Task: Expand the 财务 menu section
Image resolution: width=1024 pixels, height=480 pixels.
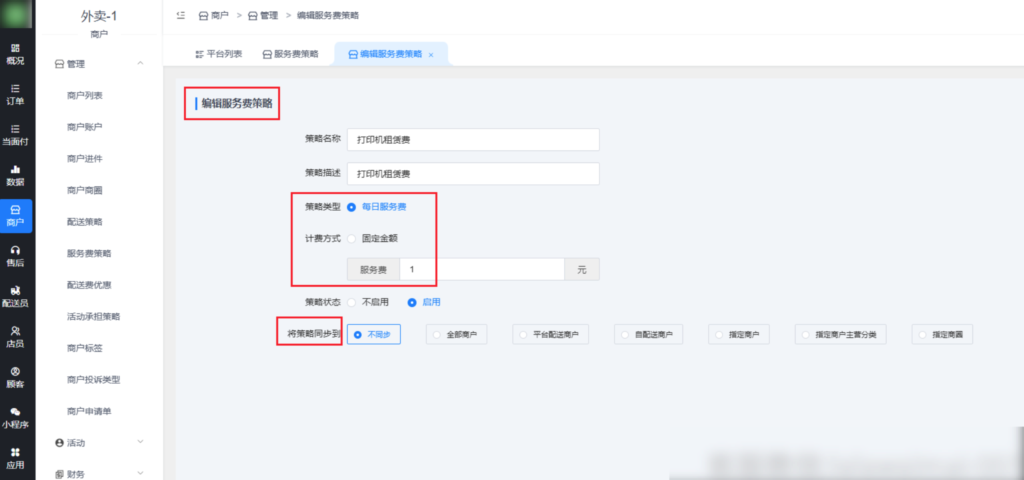Action: pos(140,473)
